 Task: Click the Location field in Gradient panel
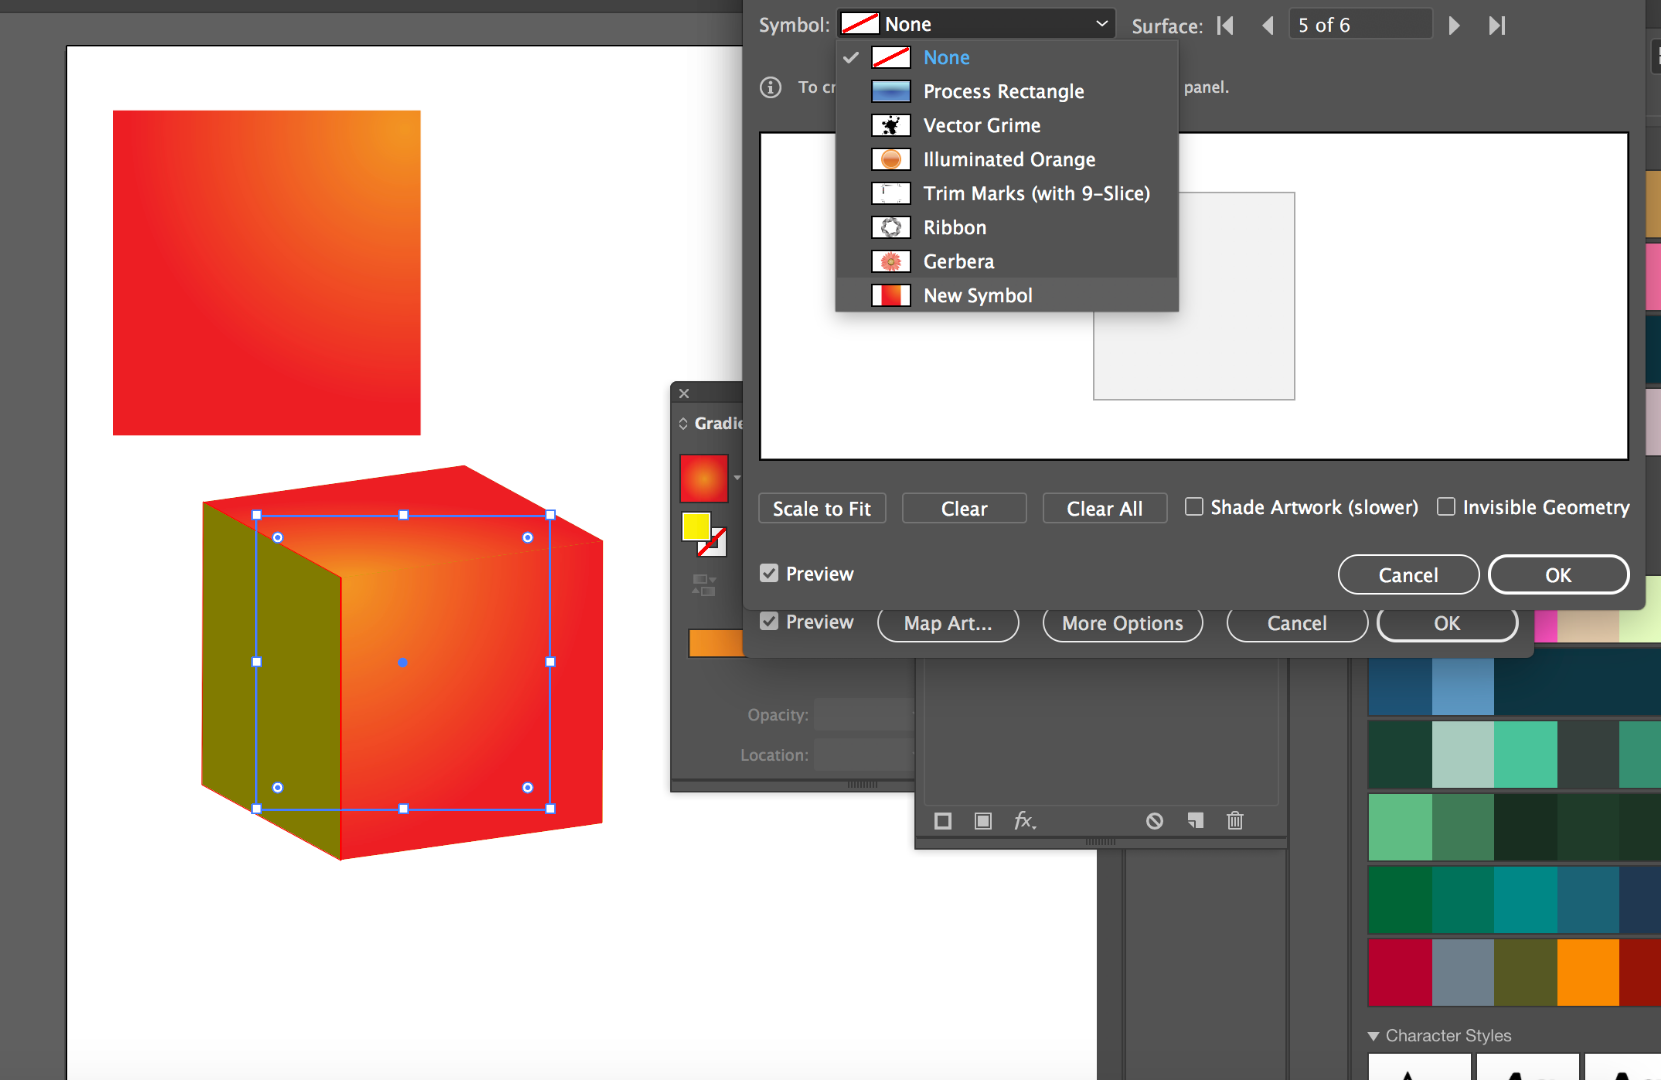(x=864, y=755)
